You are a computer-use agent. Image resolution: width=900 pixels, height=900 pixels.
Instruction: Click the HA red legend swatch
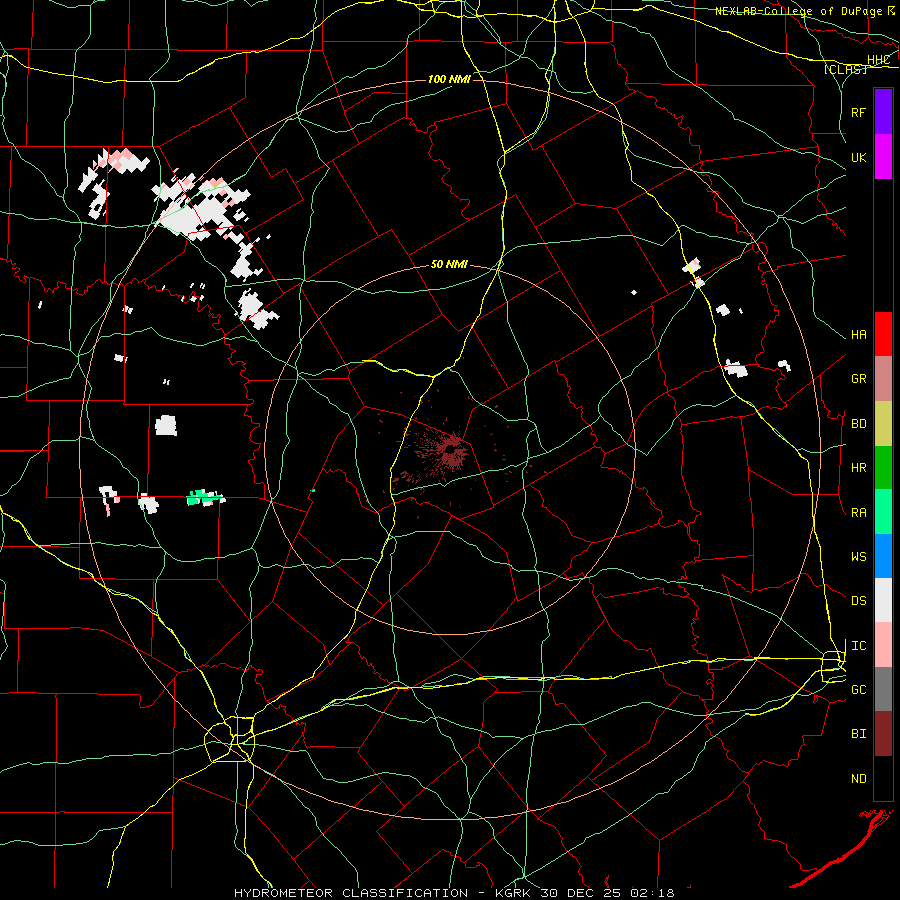coord(883,334)
